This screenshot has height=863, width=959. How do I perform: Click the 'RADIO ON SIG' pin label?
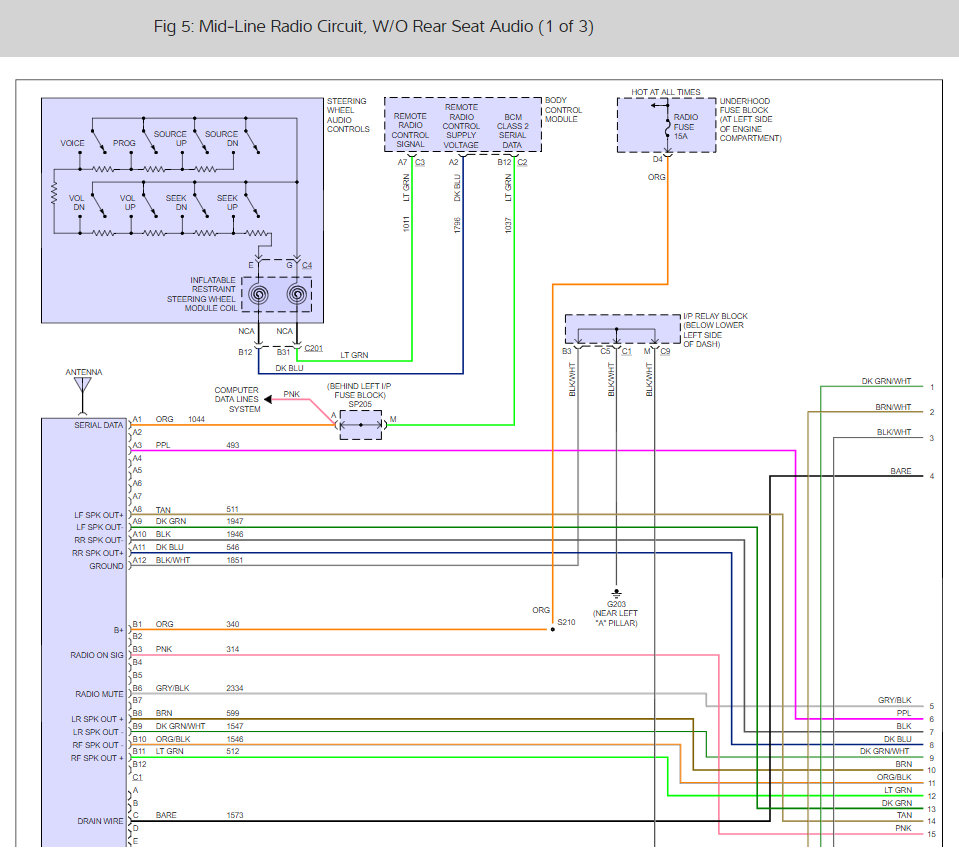coord(97,655)
